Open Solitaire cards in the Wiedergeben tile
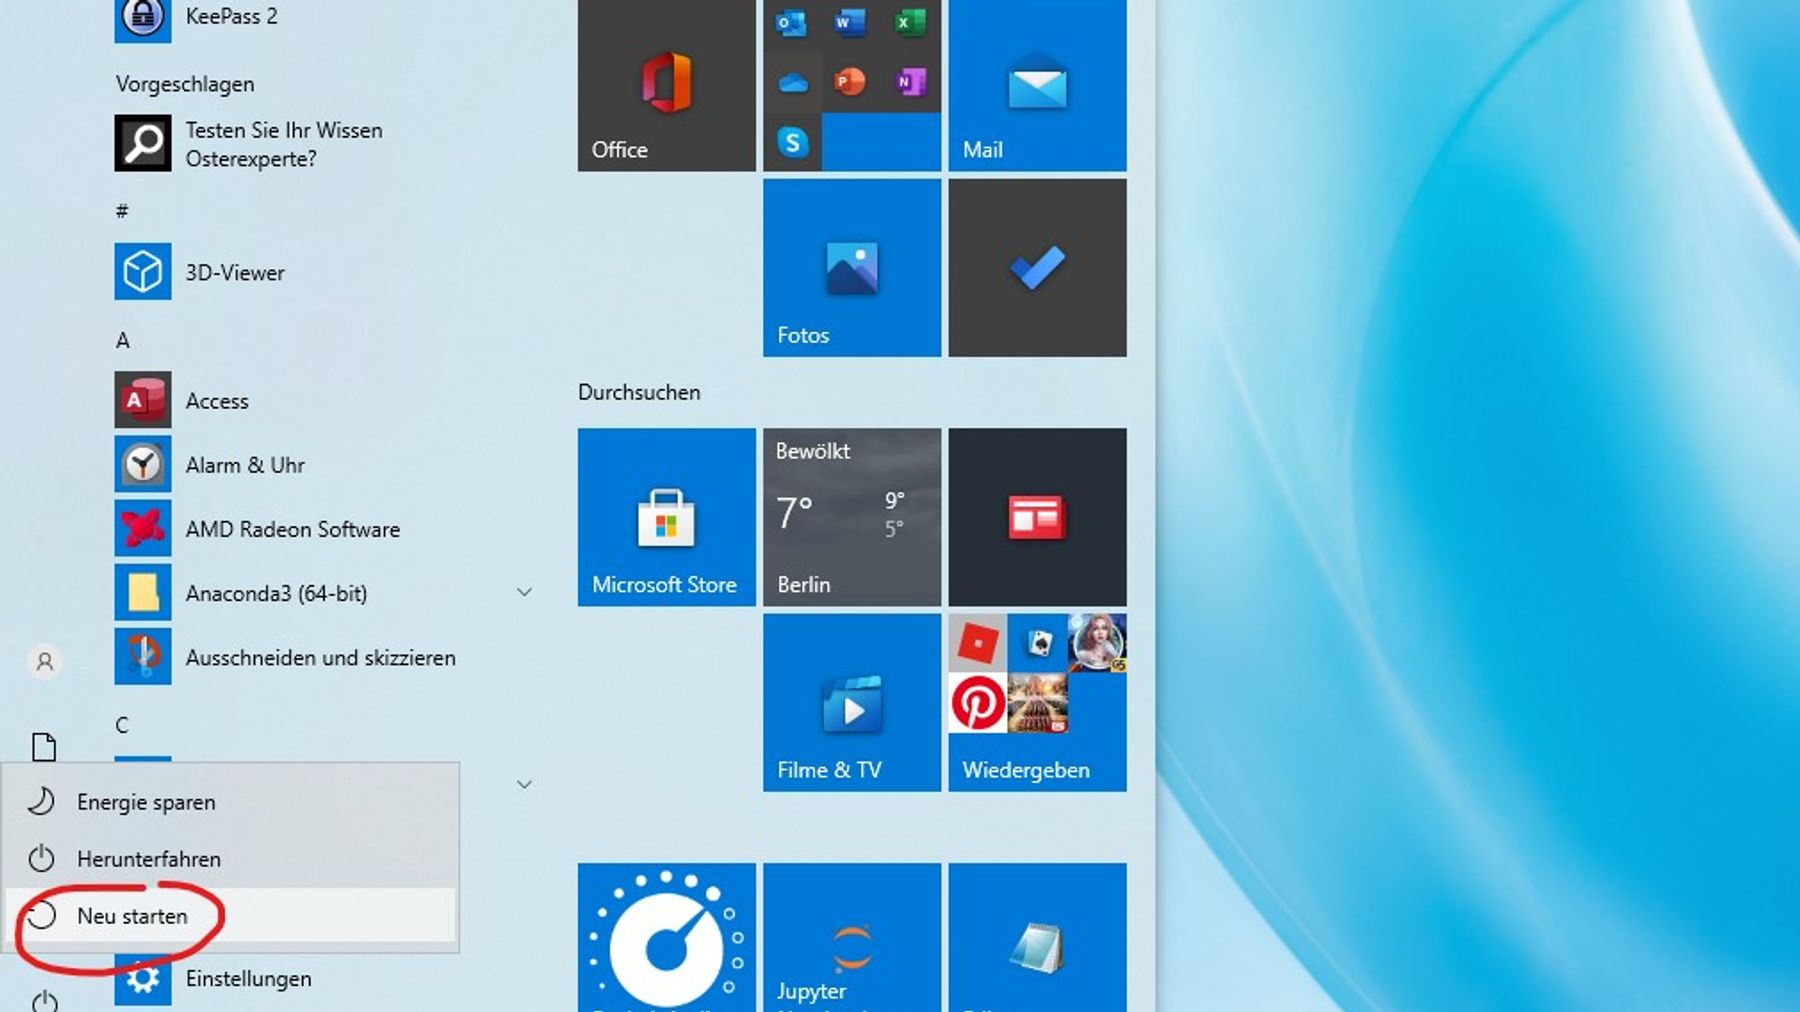The image size is (1800, 1012). click(1037, 643)
